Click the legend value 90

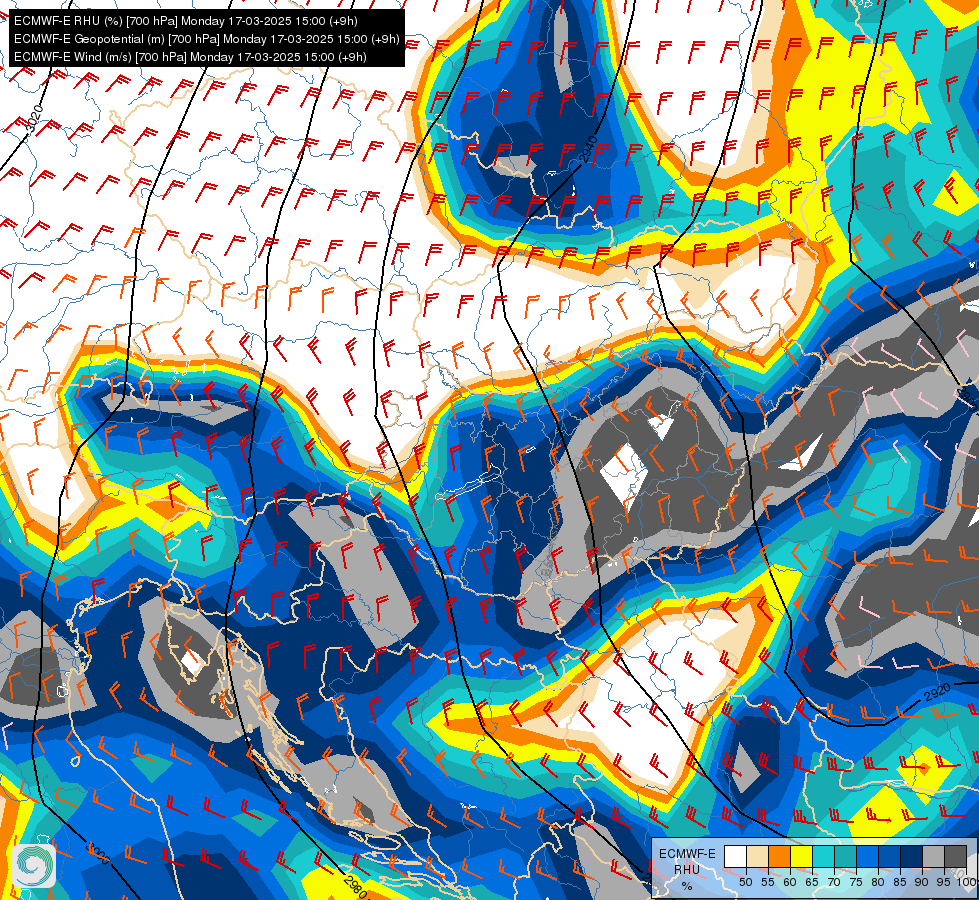(x=922, y=882)
